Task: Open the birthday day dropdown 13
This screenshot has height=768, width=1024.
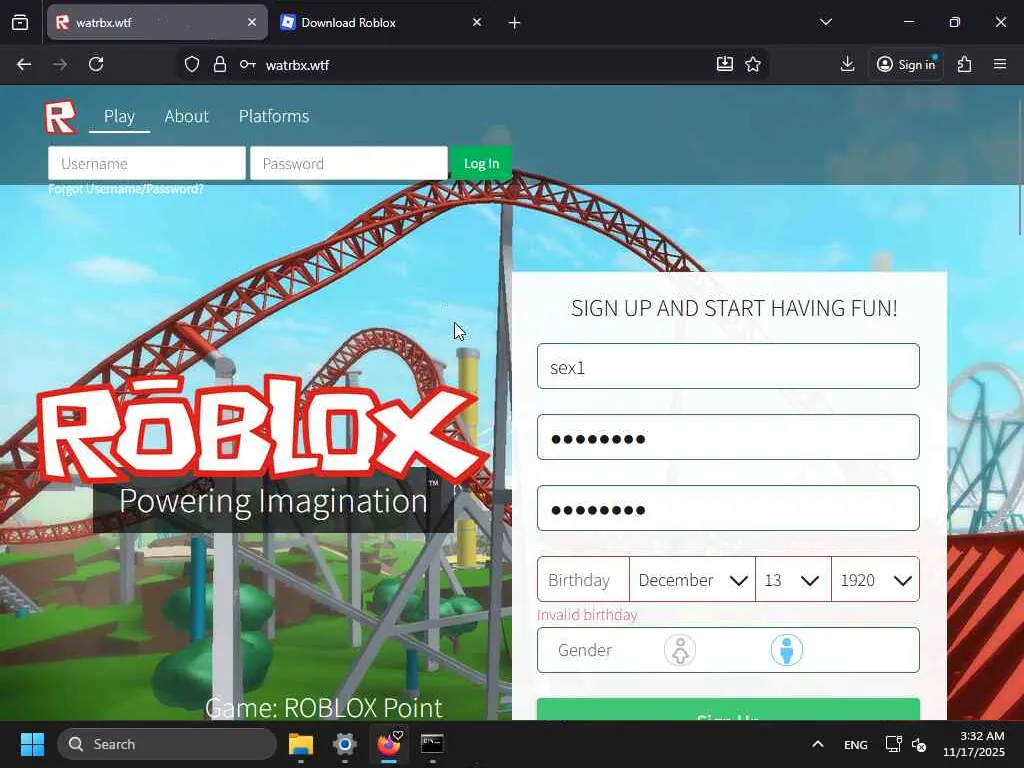Action: click(x=793, y=579)
